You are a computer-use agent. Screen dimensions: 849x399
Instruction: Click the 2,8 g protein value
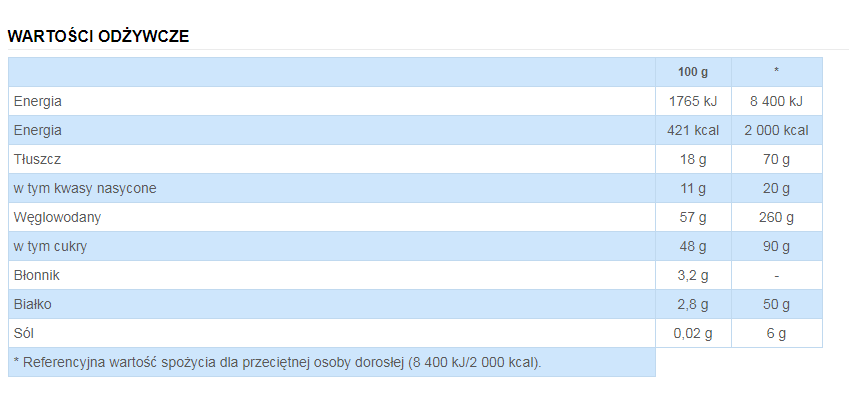click(693, 305)
